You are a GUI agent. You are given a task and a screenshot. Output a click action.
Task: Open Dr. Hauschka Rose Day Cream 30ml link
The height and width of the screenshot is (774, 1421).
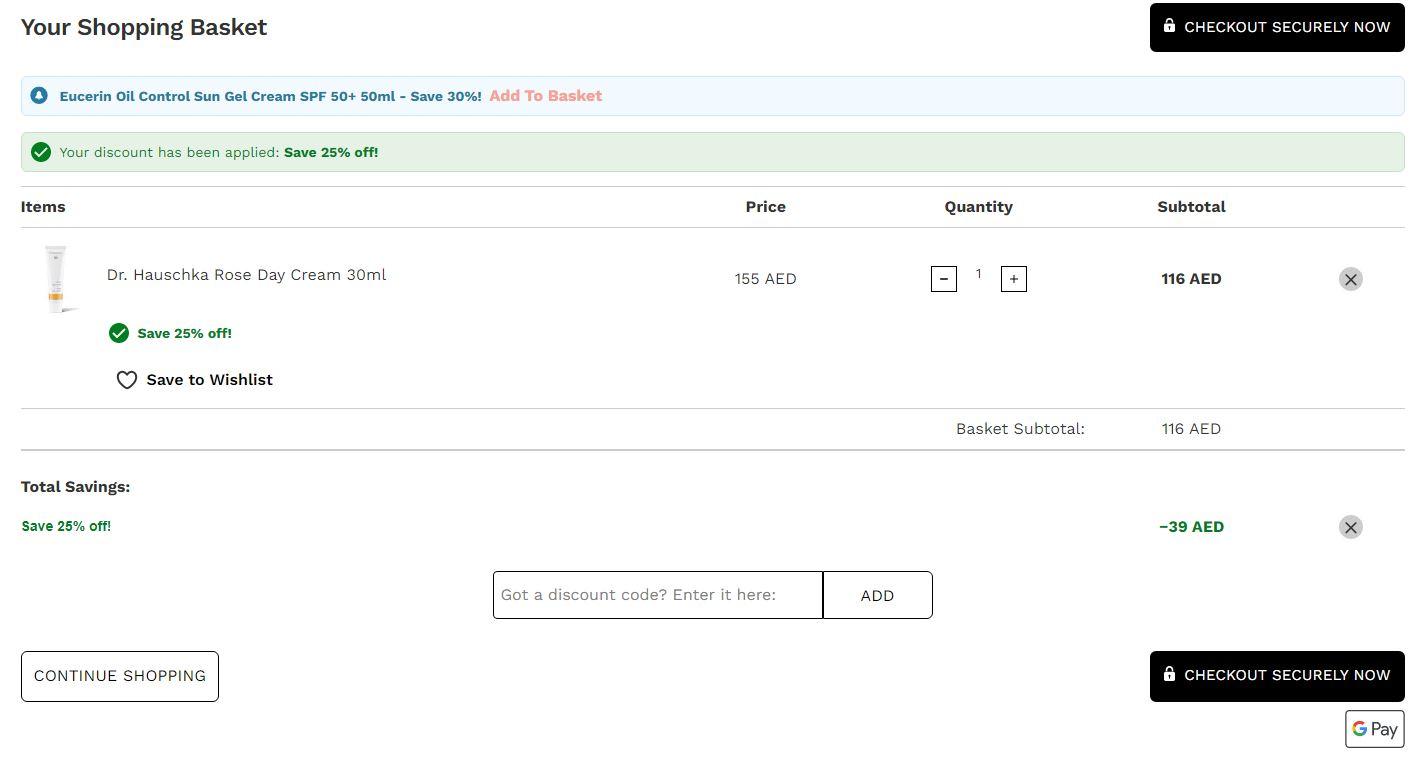point(246,275)
